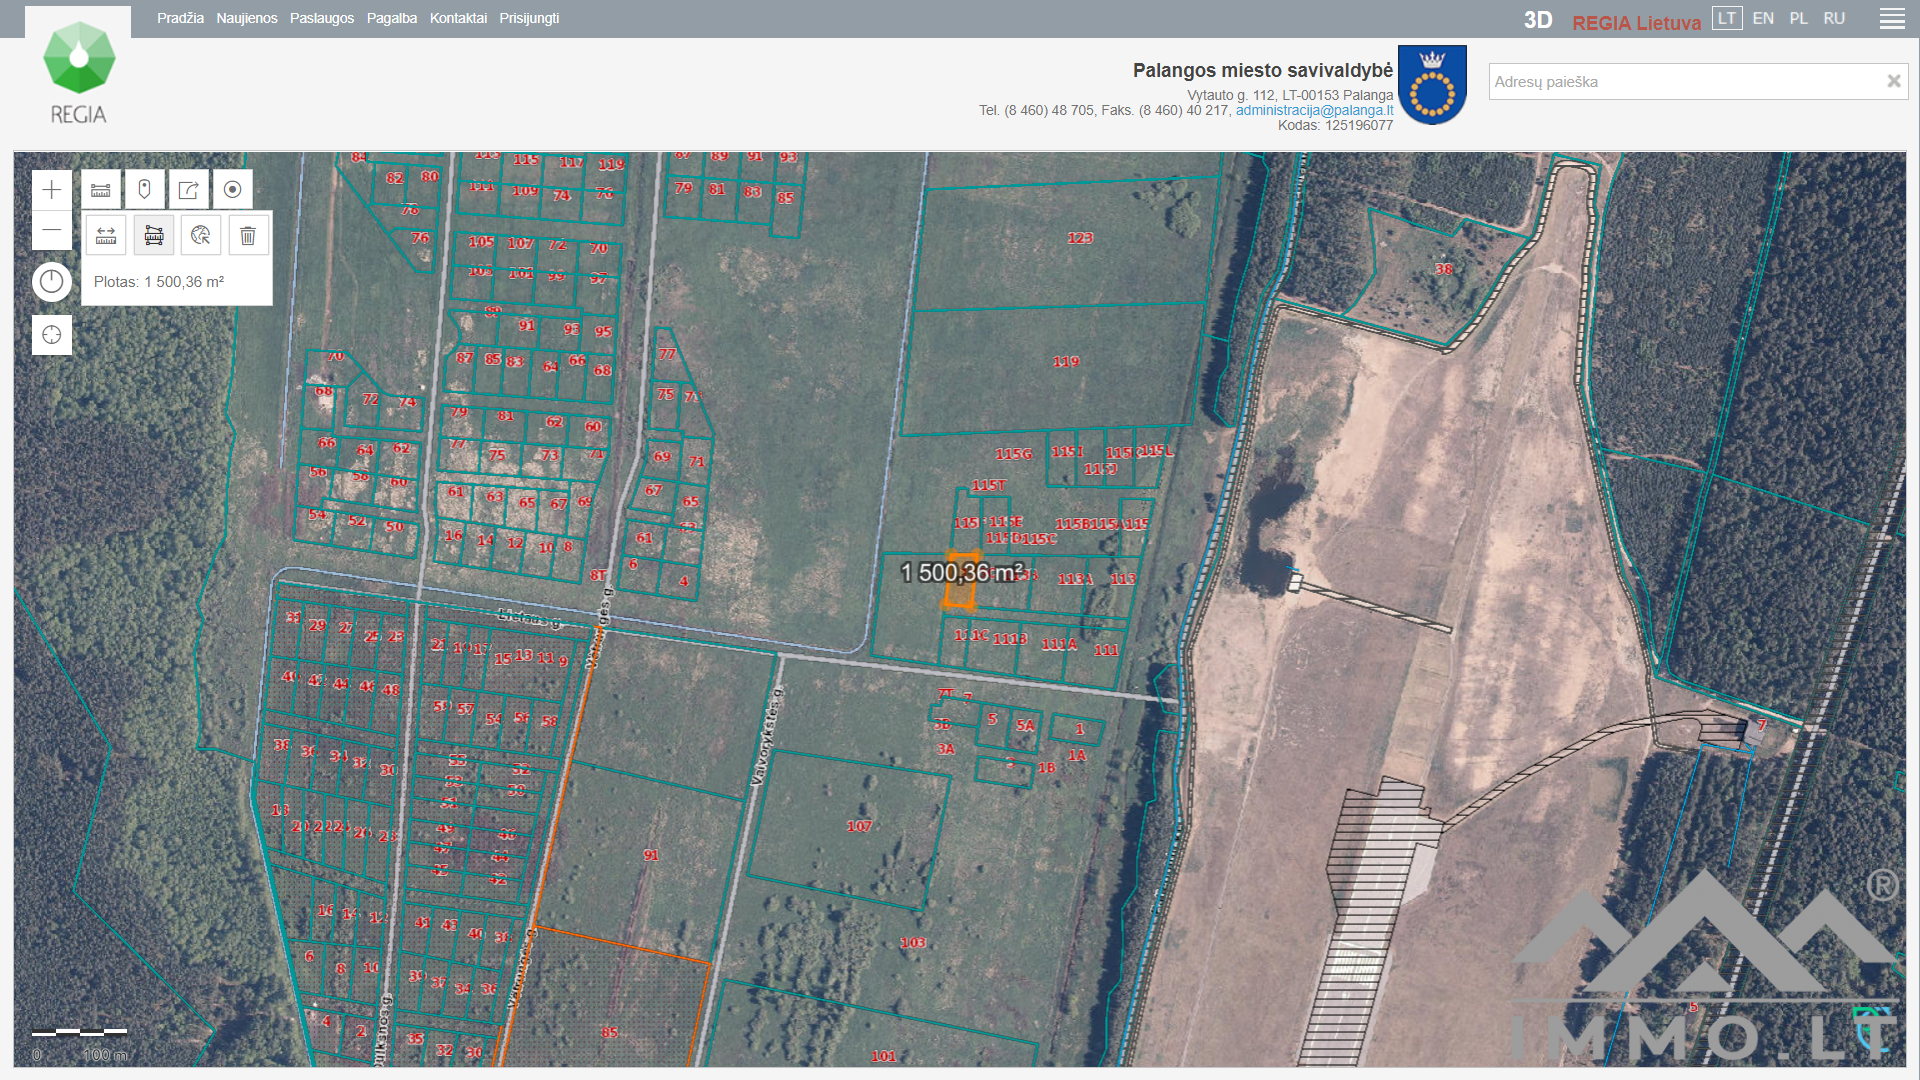Click Plotas: 1 500,36 m² result text
The height and width of the screenshot is (1080, 1920).
coord(159,282)
